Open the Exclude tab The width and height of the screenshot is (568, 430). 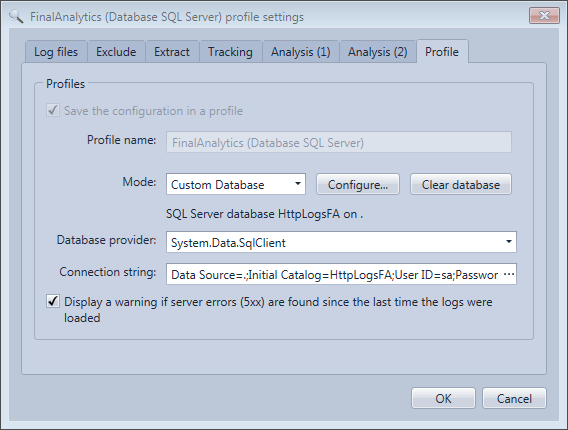click(x=116, y=52)
